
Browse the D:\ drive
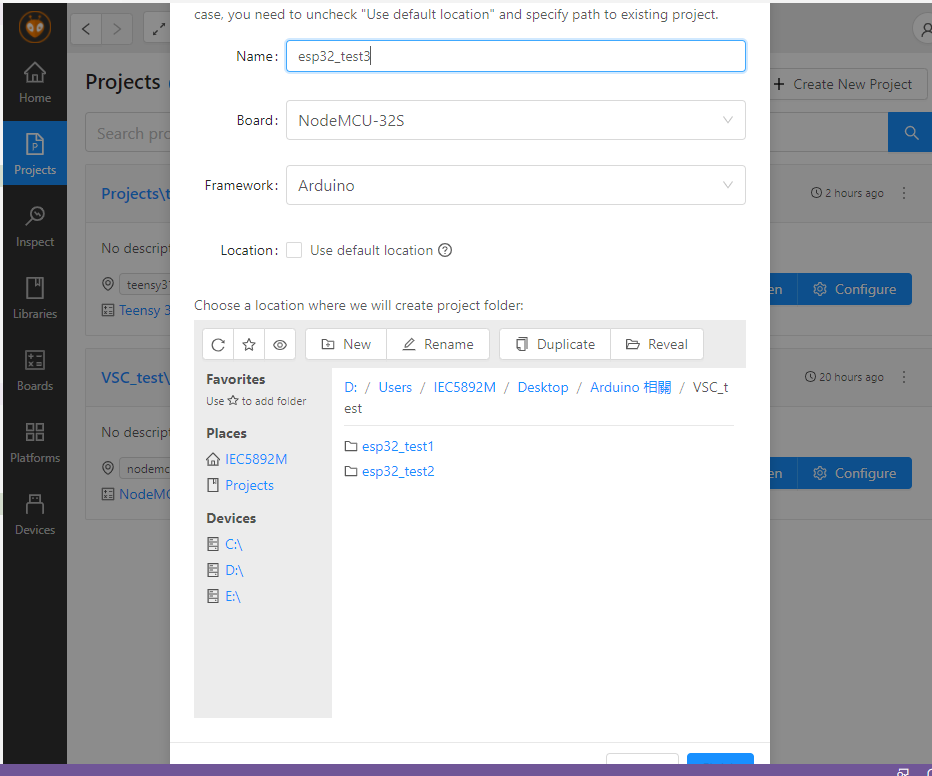tap(234, 570)
